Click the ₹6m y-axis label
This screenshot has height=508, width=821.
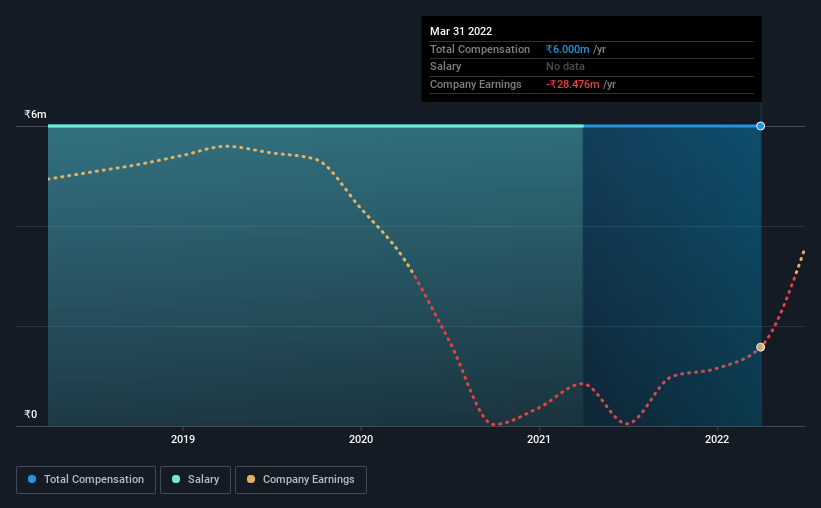(x=35, y=114)
